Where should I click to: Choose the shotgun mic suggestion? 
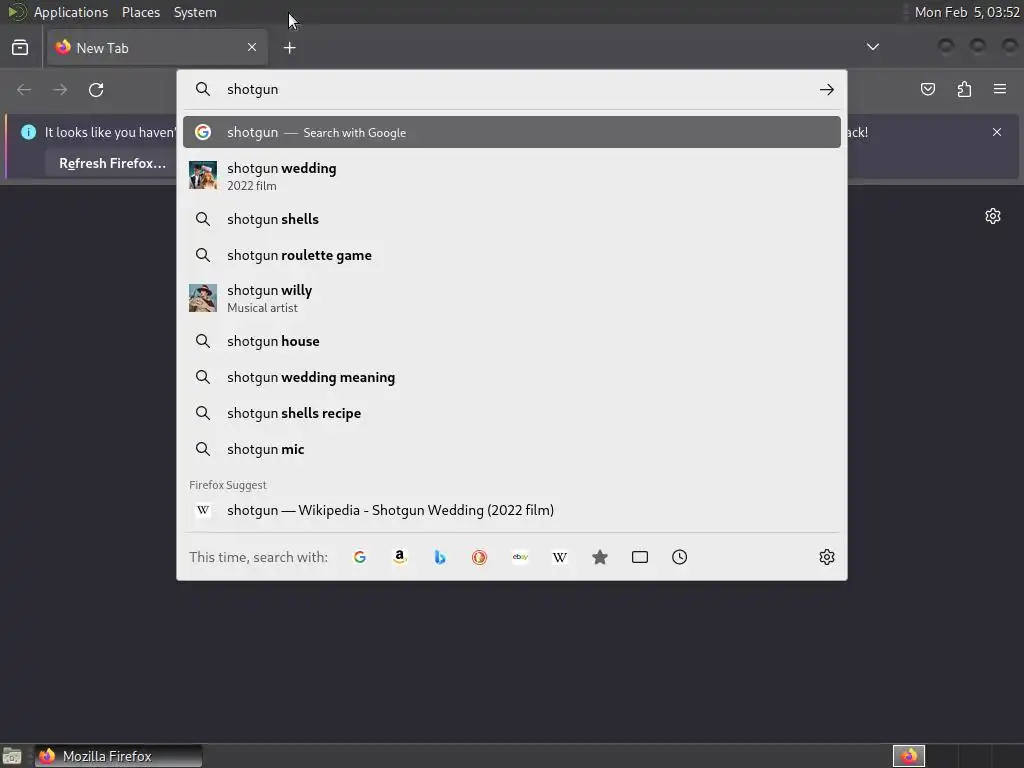click(x=512, y=449)
